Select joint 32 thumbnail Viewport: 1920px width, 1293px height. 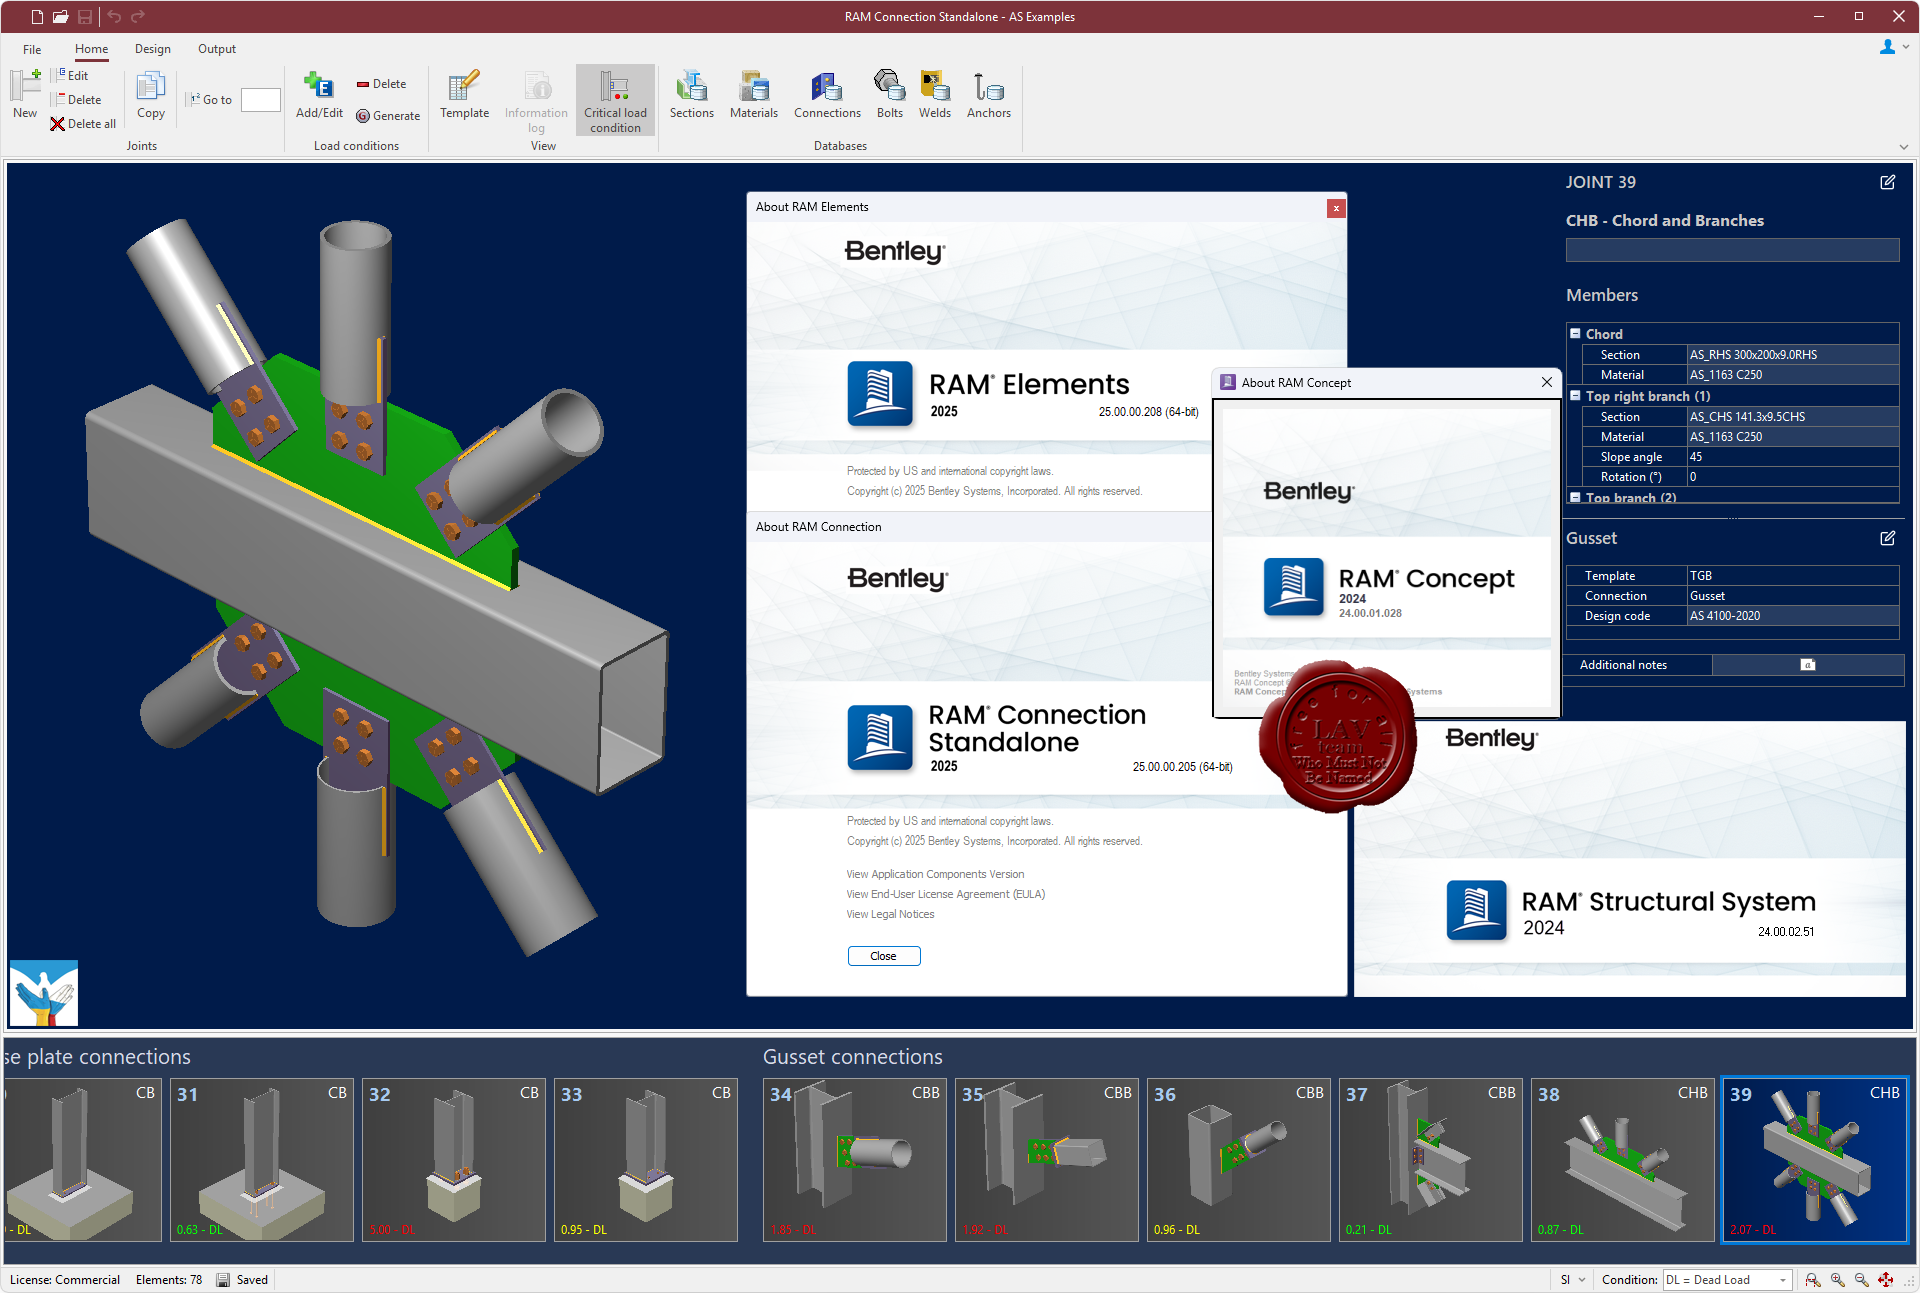coord(454,1160)
